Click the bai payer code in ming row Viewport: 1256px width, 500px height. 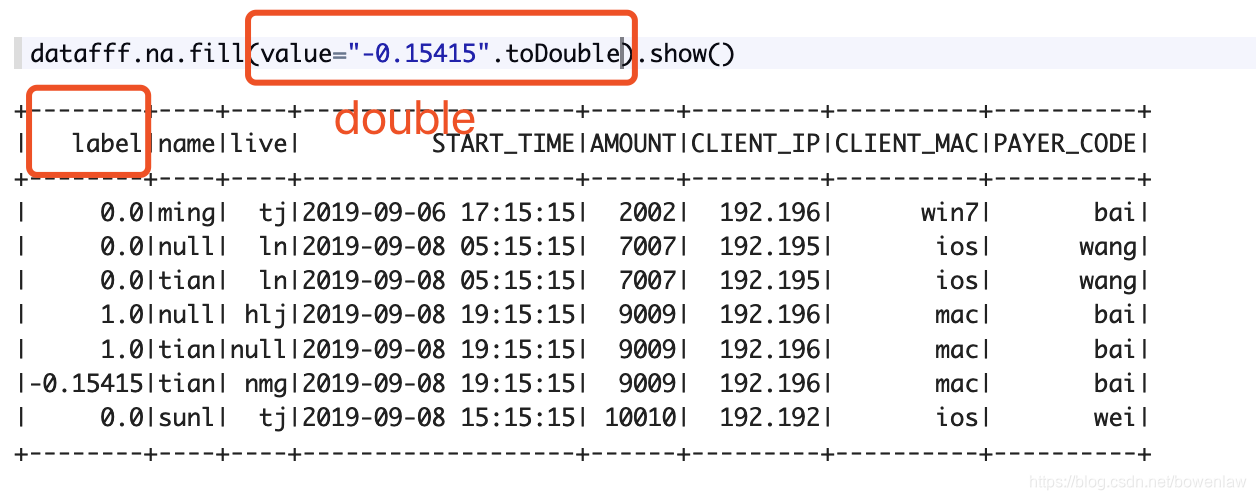pos(1116,212)
